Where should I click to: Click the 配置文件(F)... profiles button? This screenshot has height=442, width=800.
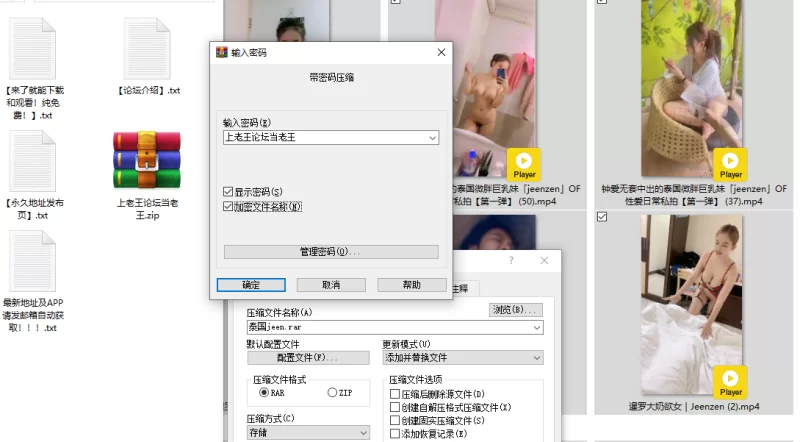coord(308,358)
